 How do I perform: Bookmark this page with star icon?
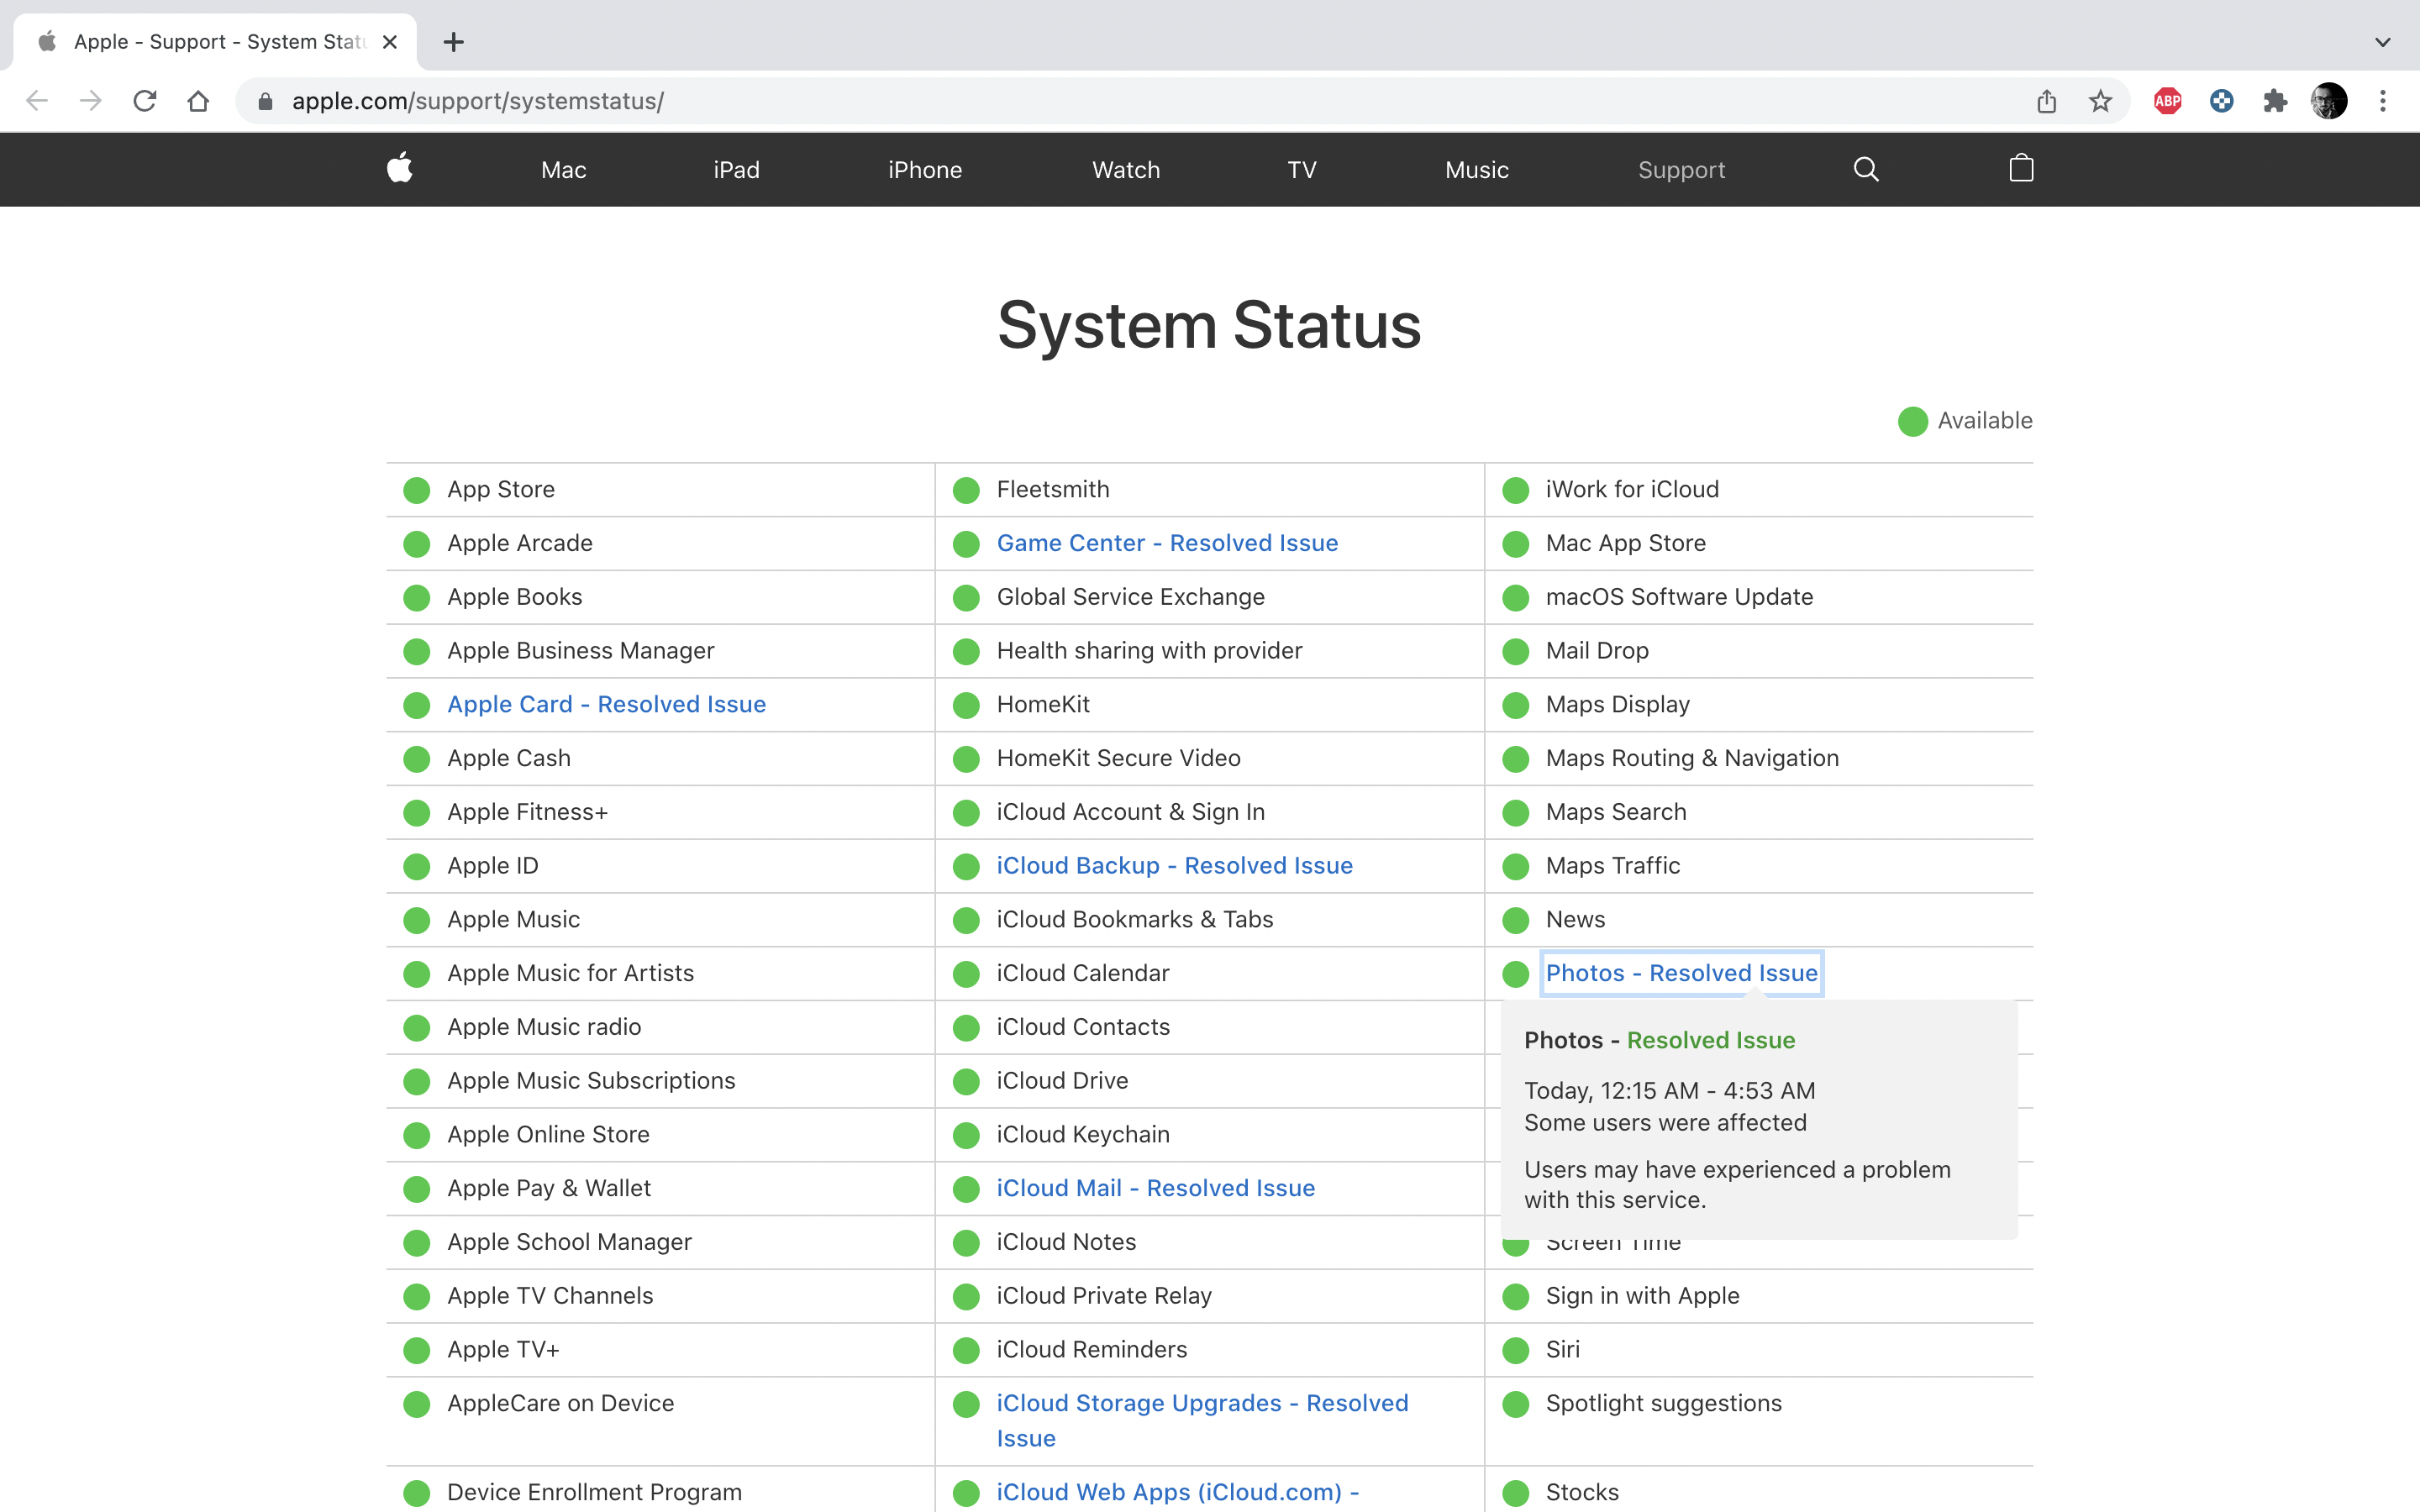coord(2100,101)
